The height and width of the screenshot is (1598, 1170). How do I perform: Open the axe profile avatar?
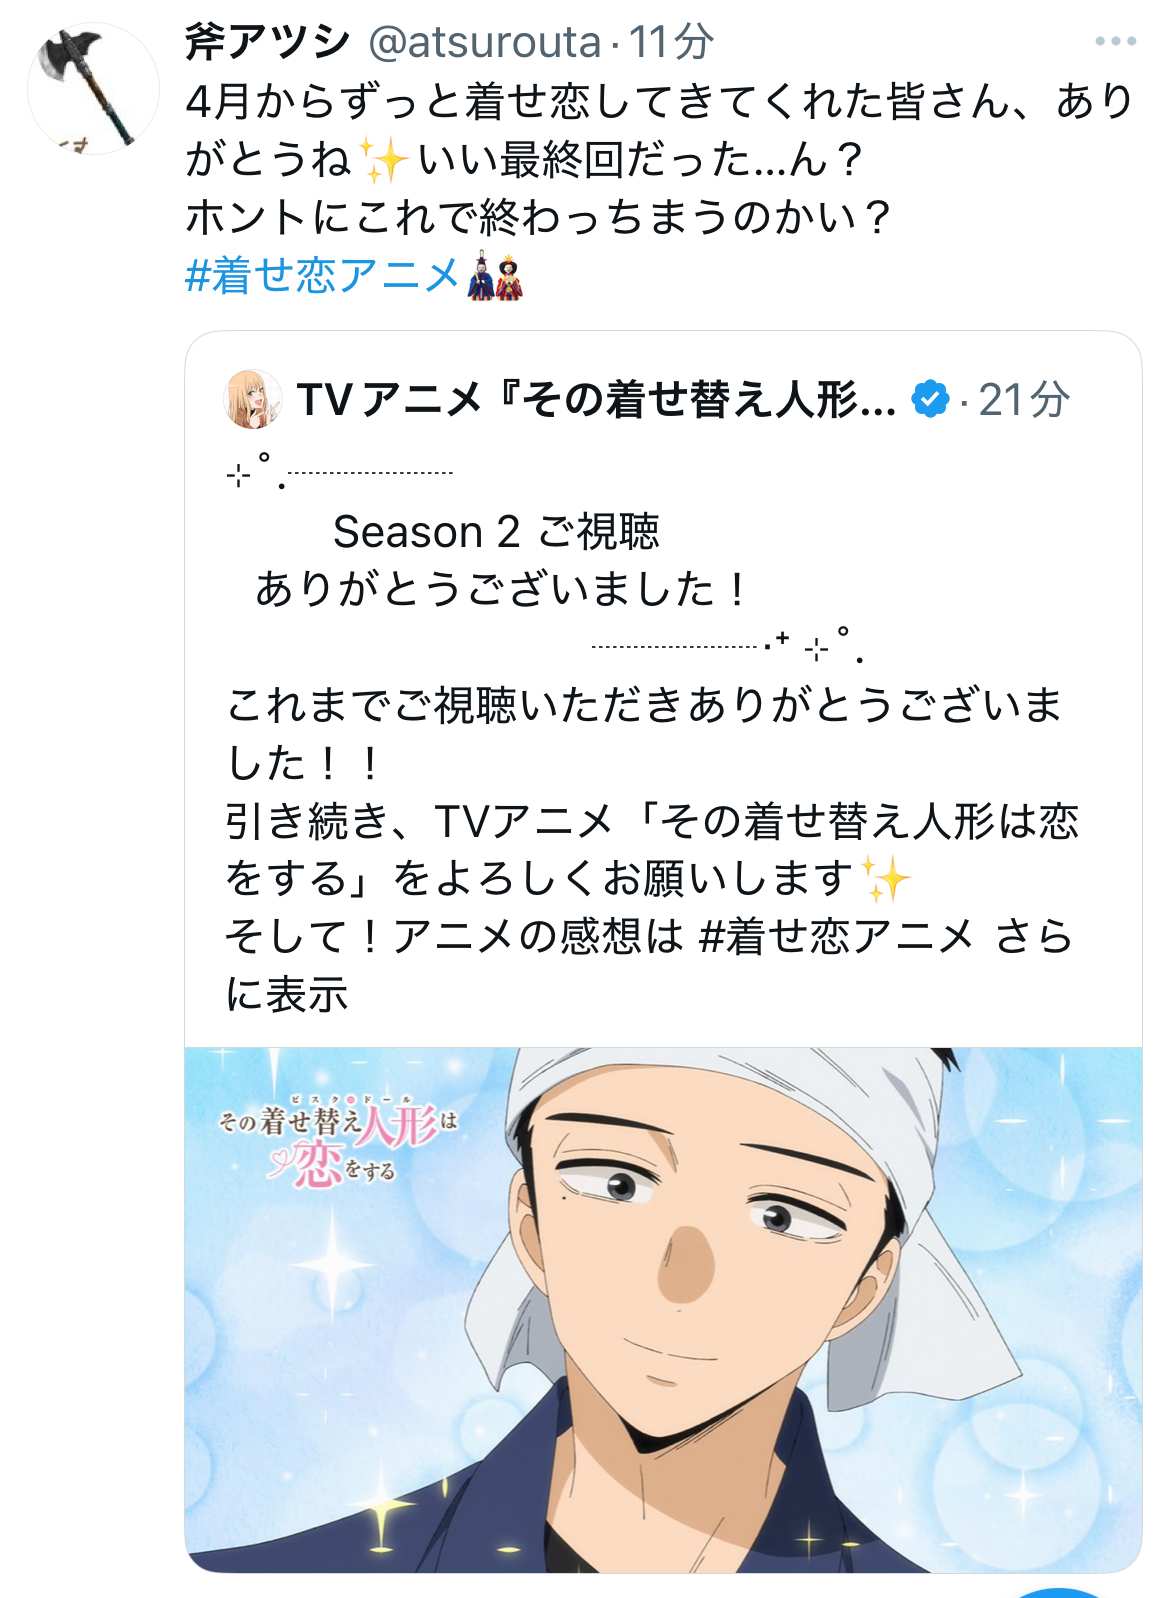point(93,89)
